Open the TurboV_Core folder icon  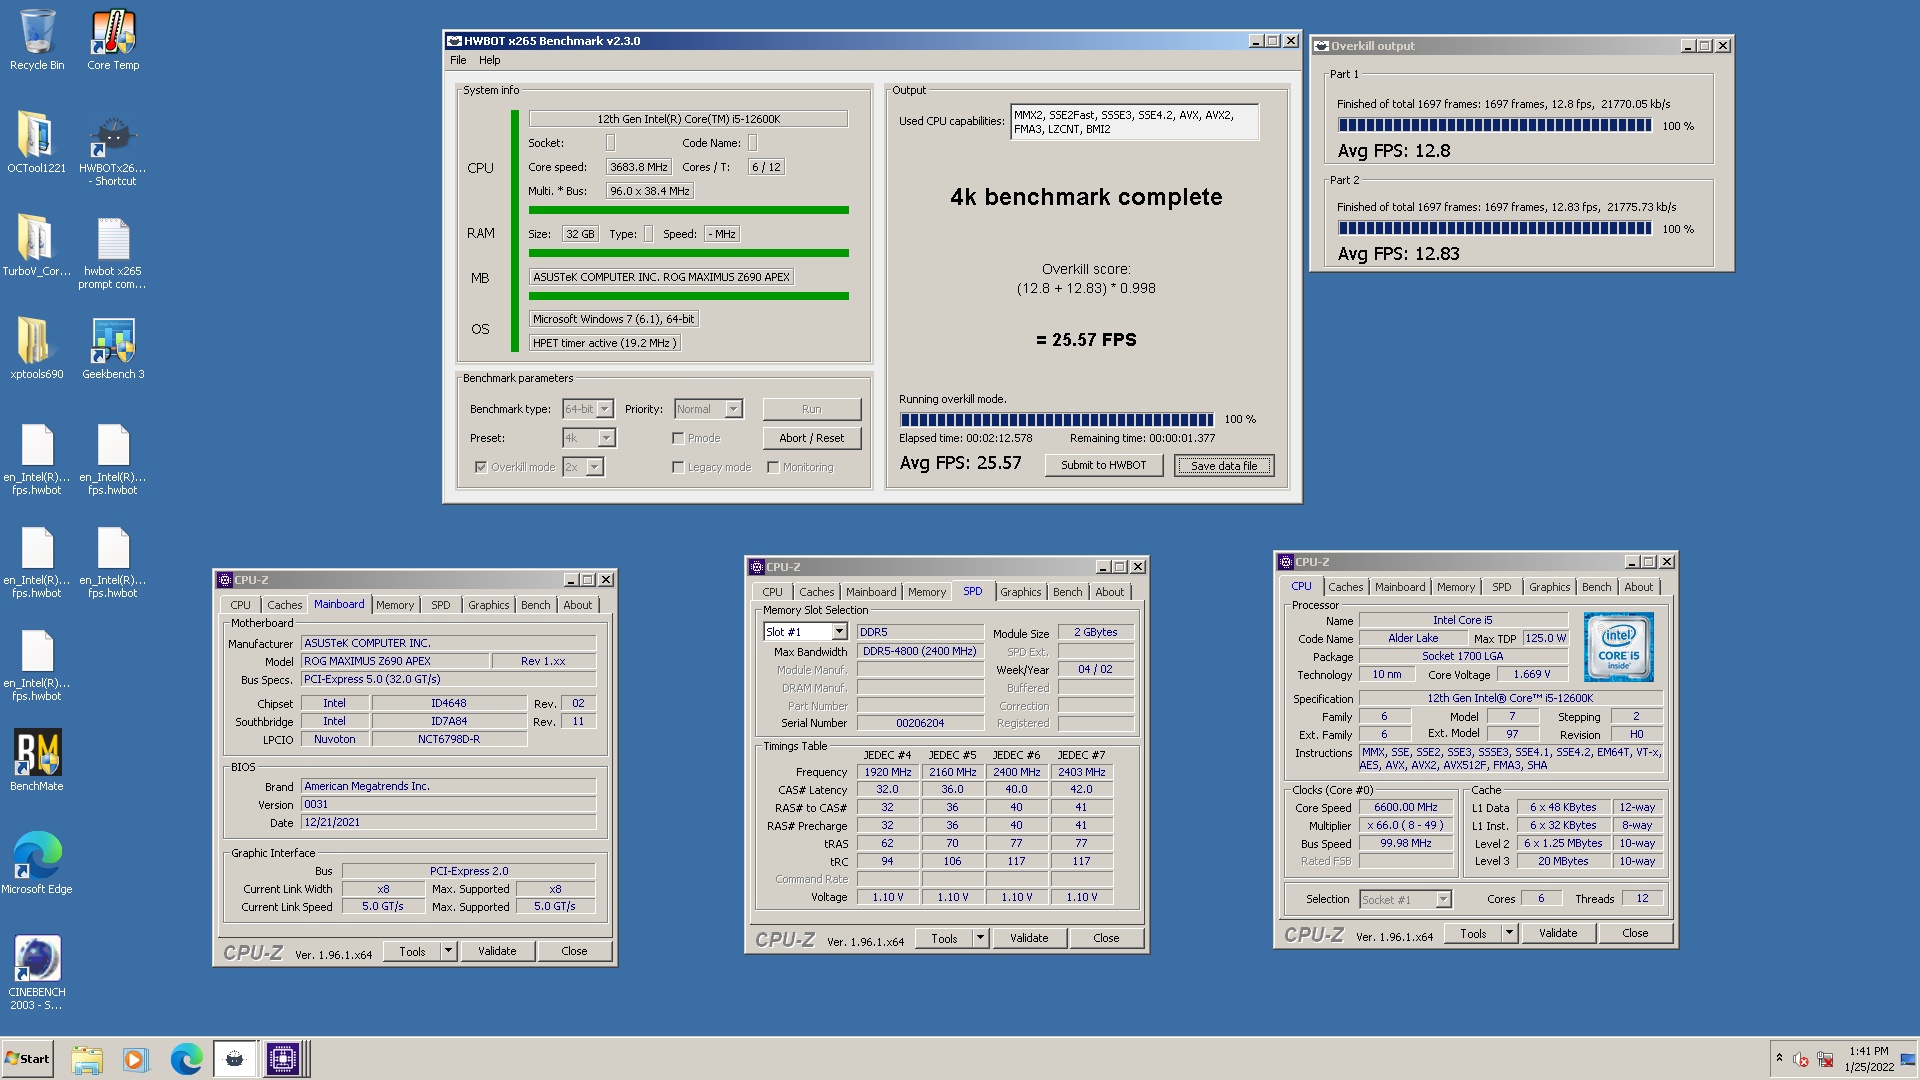pos(37,246)
